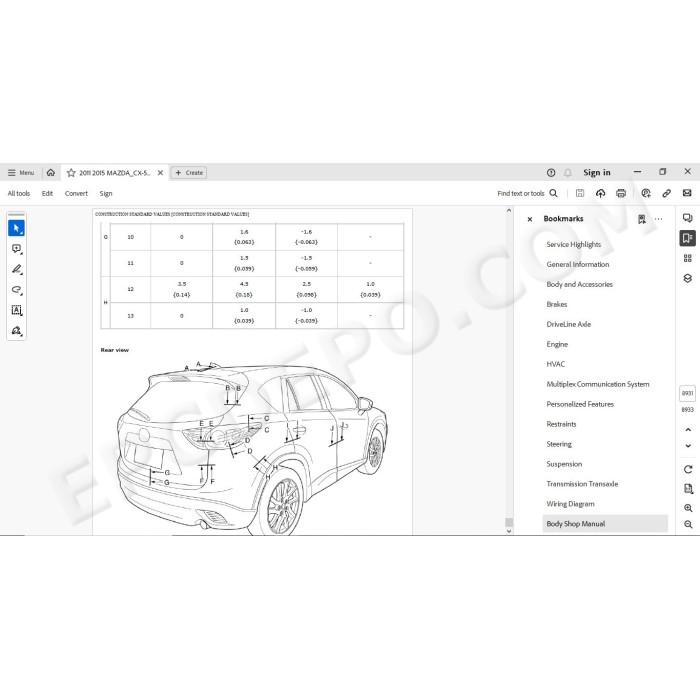Click the zoom in magnifier icon
Screen dimensions: 700x700
pyautogui.click(x=688, y=508)
